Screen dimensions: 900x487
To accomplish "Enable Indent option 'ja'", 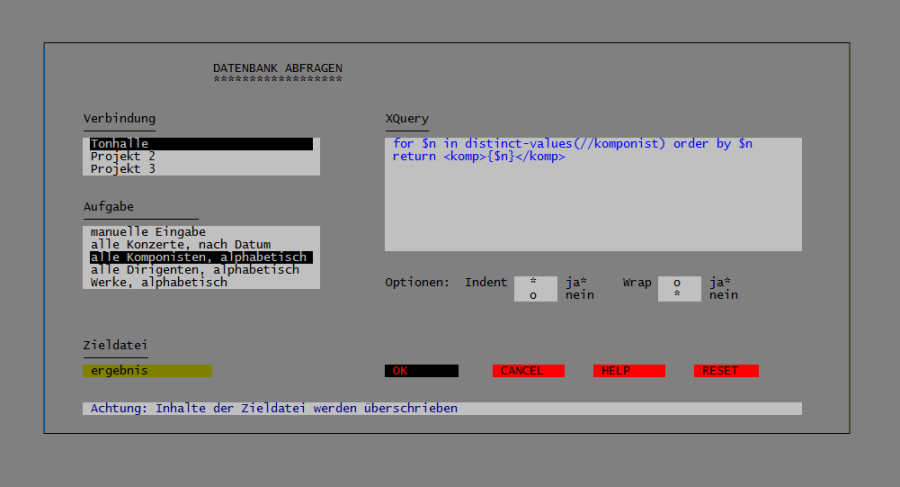I will pos(534,283).
